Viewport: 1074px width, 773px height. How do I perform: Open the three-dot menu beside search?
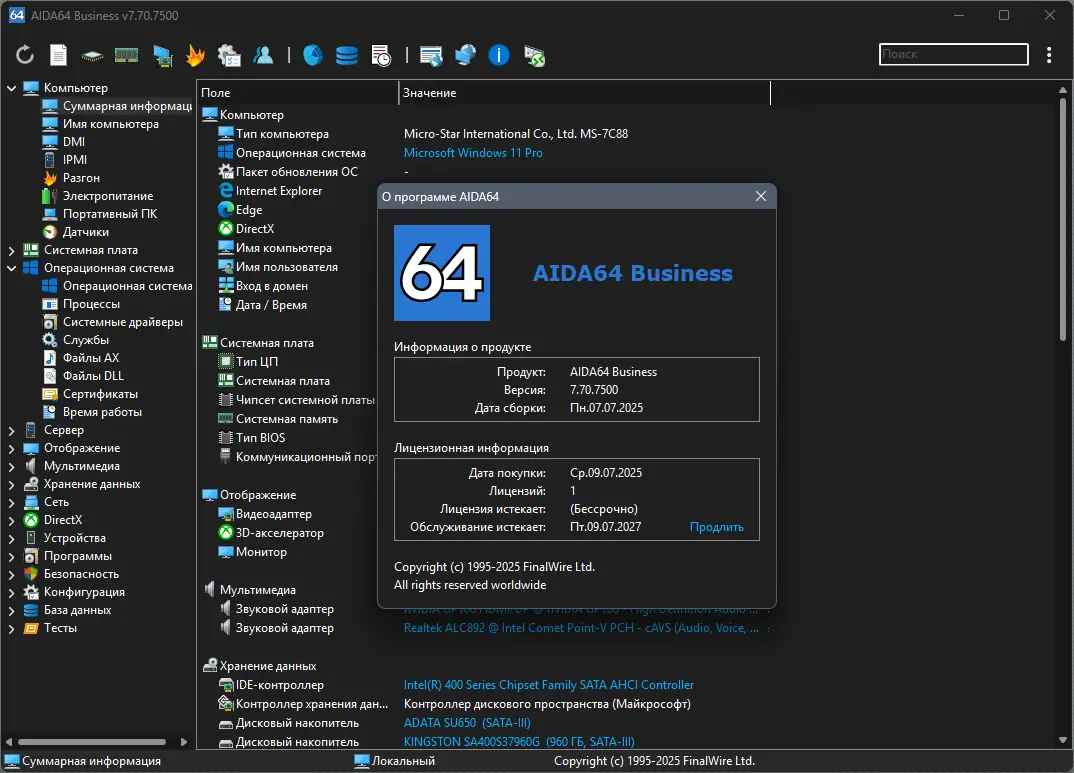(x=1049, y=55)
